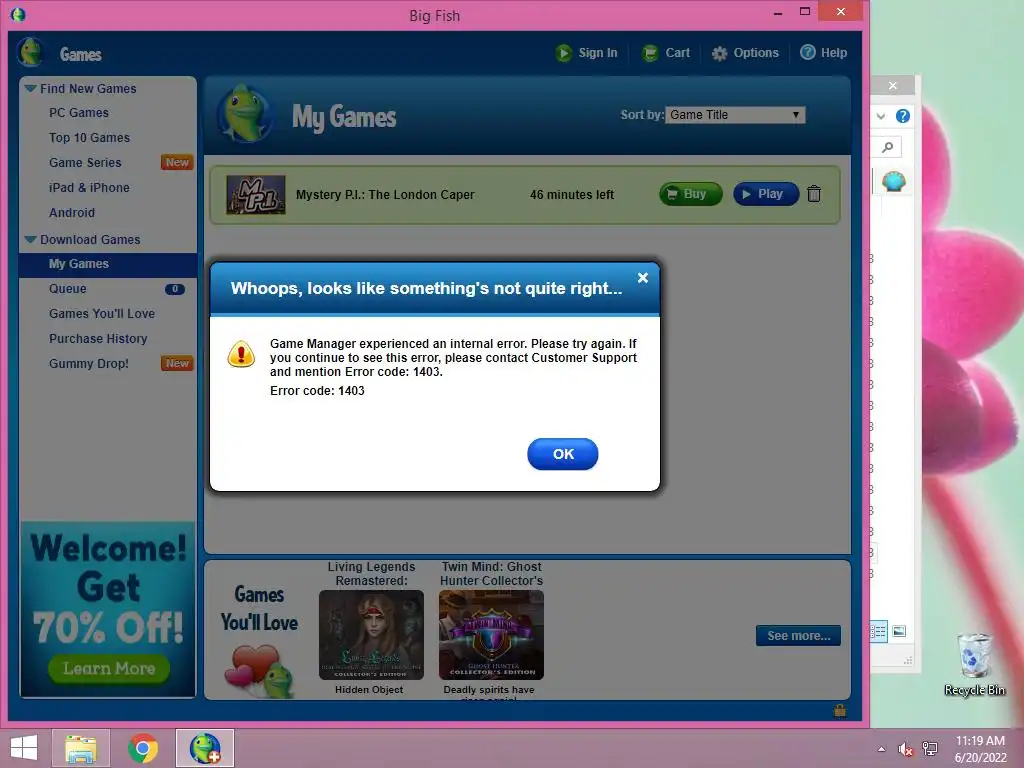
Task: Open Windows Start button
Action: pos(24,748)
